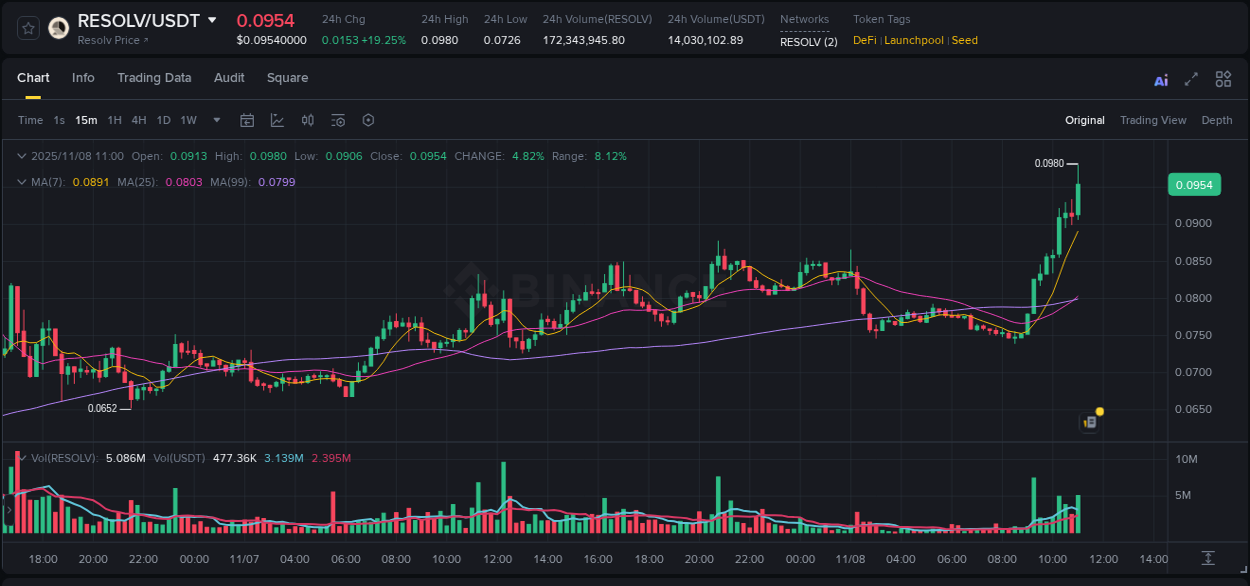Select the 1H chart interval
Image resolution: width=1250 pixels, height=586 pixels.
pos(114,119)
